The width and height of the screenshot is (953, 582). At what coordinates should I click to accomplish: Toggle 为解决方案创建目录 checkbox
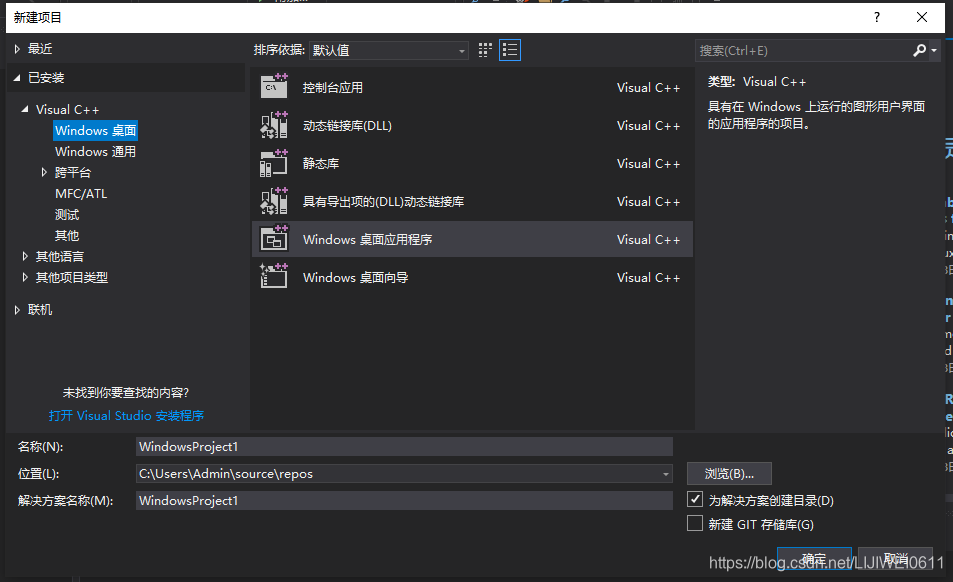click(x=695, y=499)
